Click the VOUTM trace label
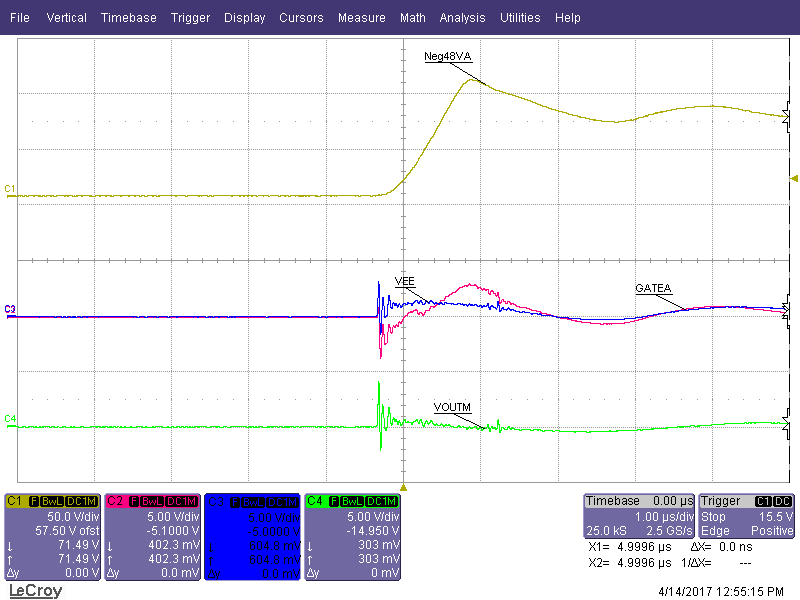Screen dimensions: 800x600 (x=452, y=407)
